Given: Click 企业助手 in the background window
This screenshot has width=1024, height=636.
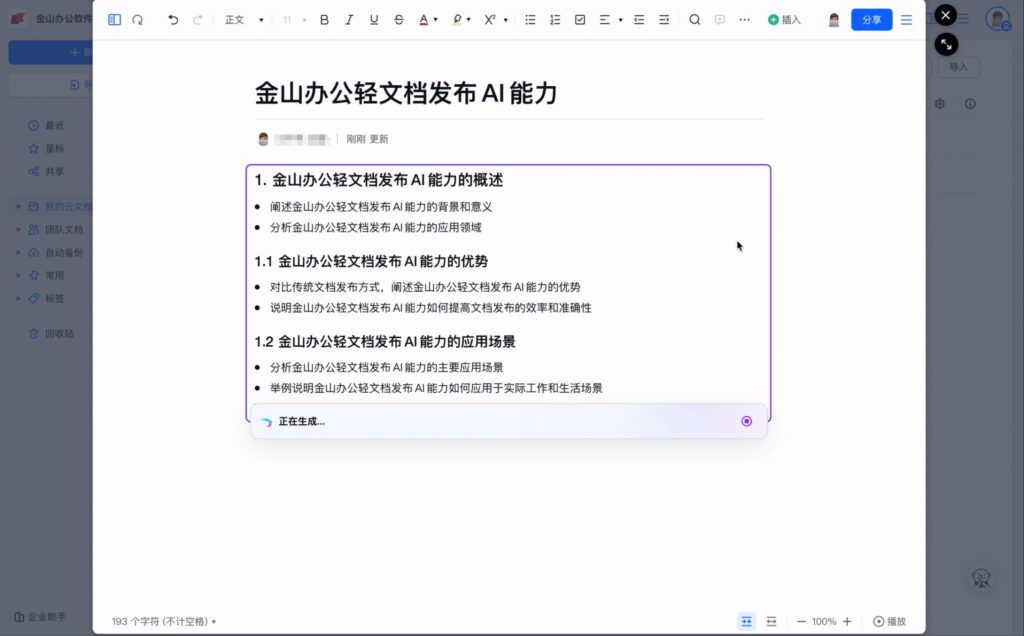Looking at the screenshot, I should pyautogui.click(x=40, y=616).
